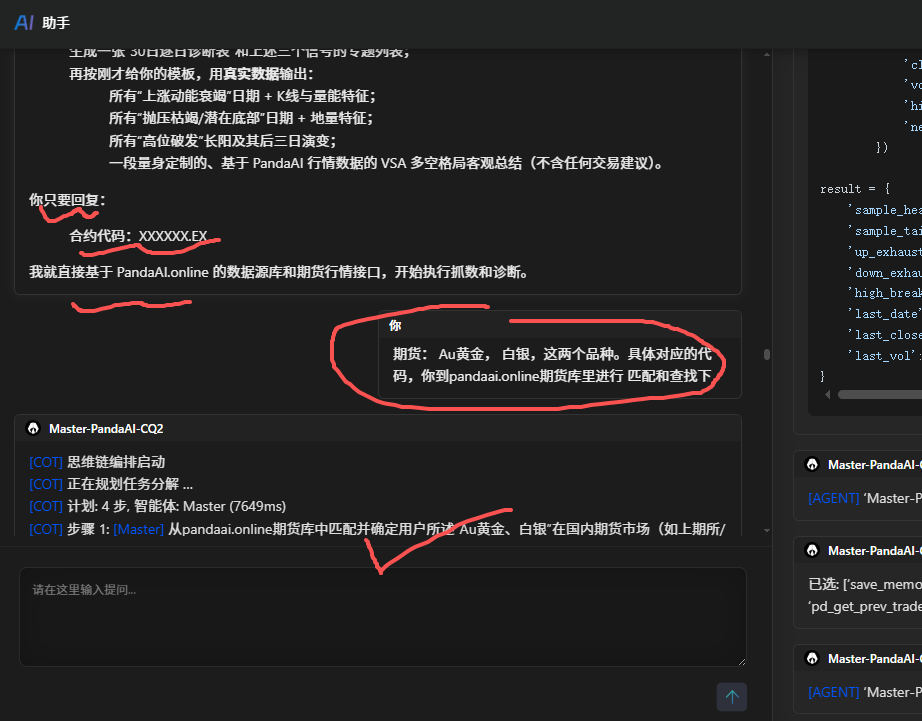Click the left arrow of the code panel scrollbar
The width and height of the screenshot is (922, 721).
[826, 393]
